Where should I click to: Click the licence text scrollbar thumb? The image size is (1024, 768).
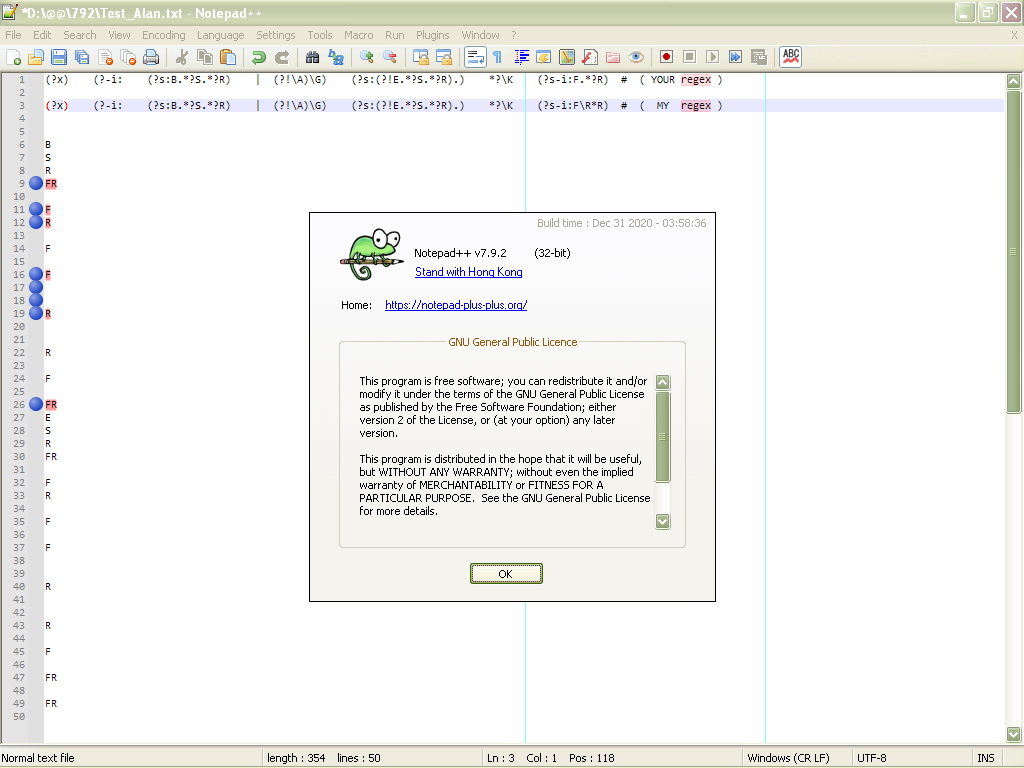[663, 436]
